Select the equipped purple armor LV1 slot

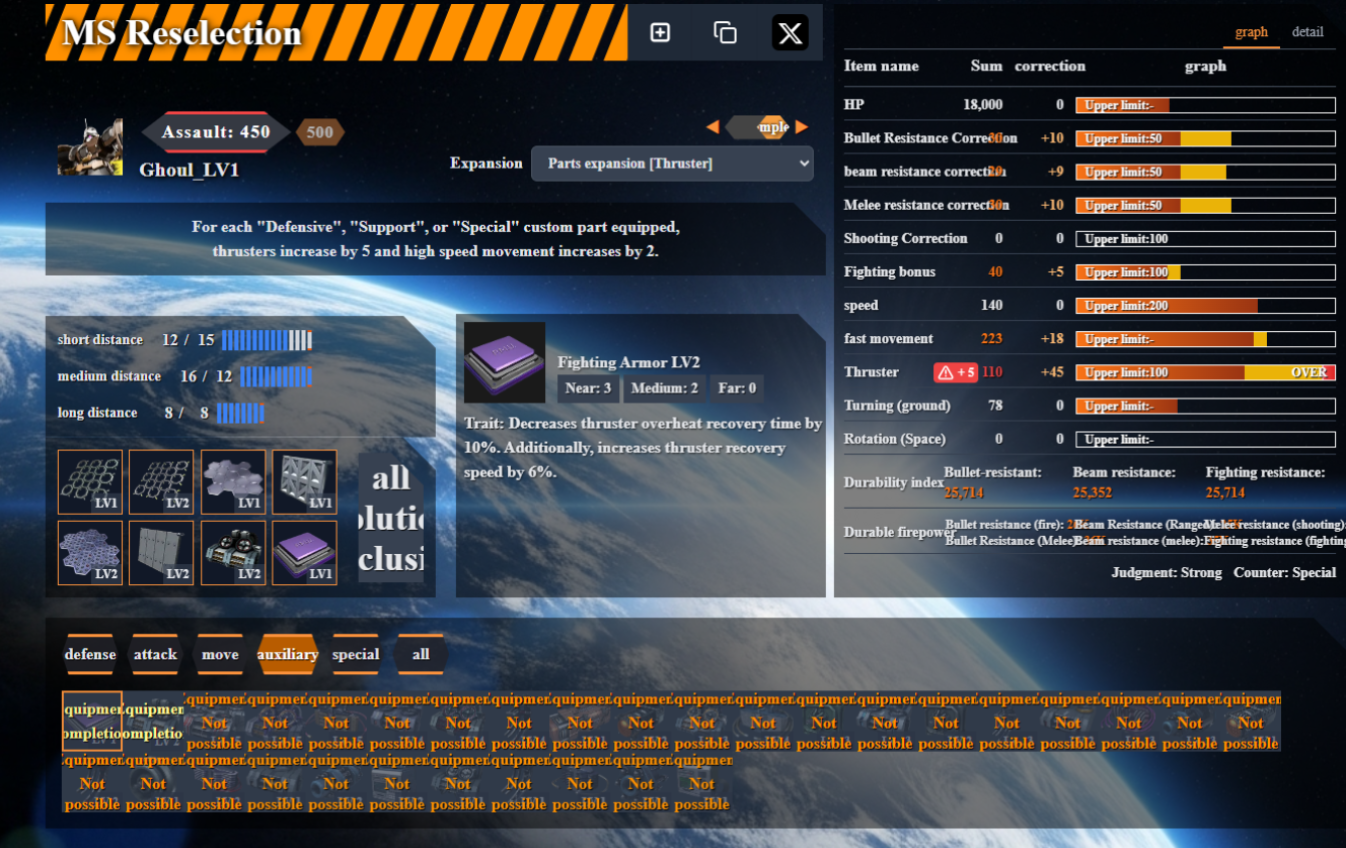[x=304, y=553]
